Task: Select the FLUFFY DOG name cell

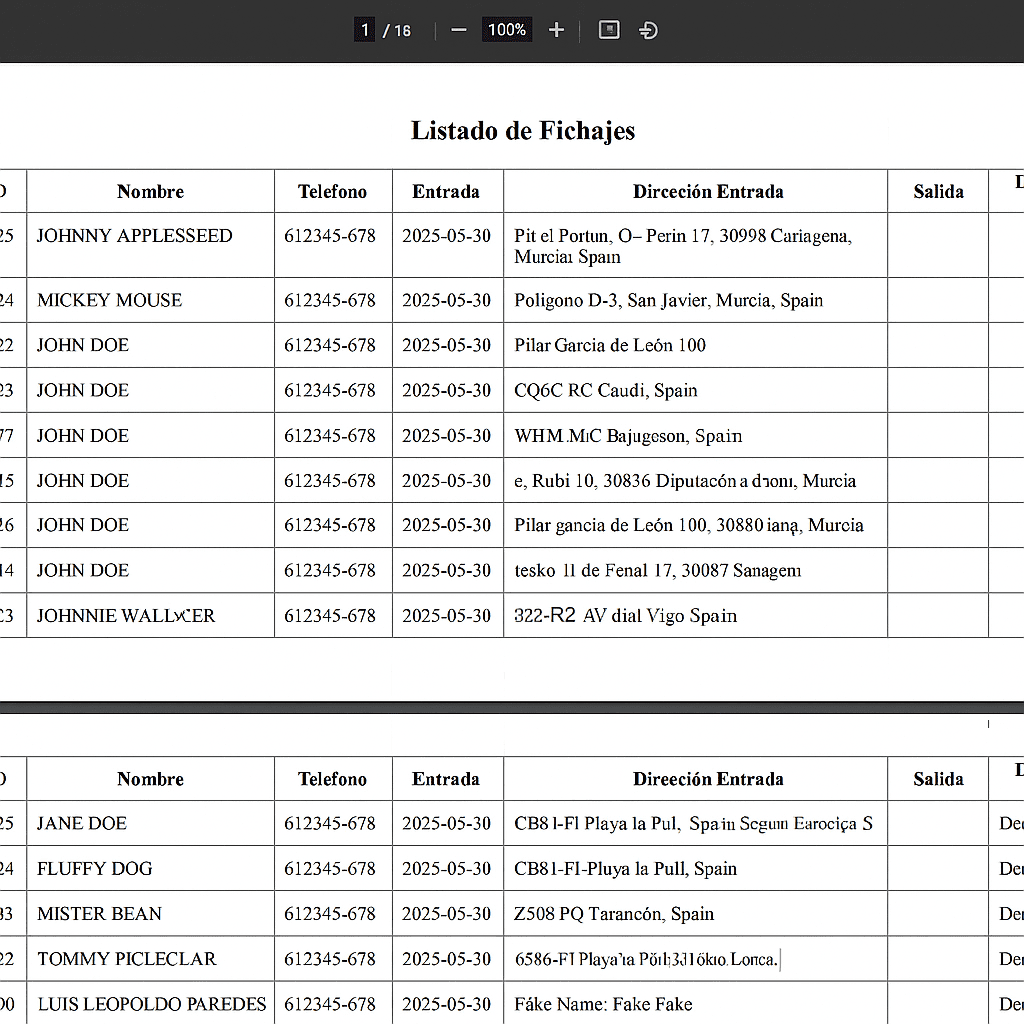Action: [x=95, y=869]
